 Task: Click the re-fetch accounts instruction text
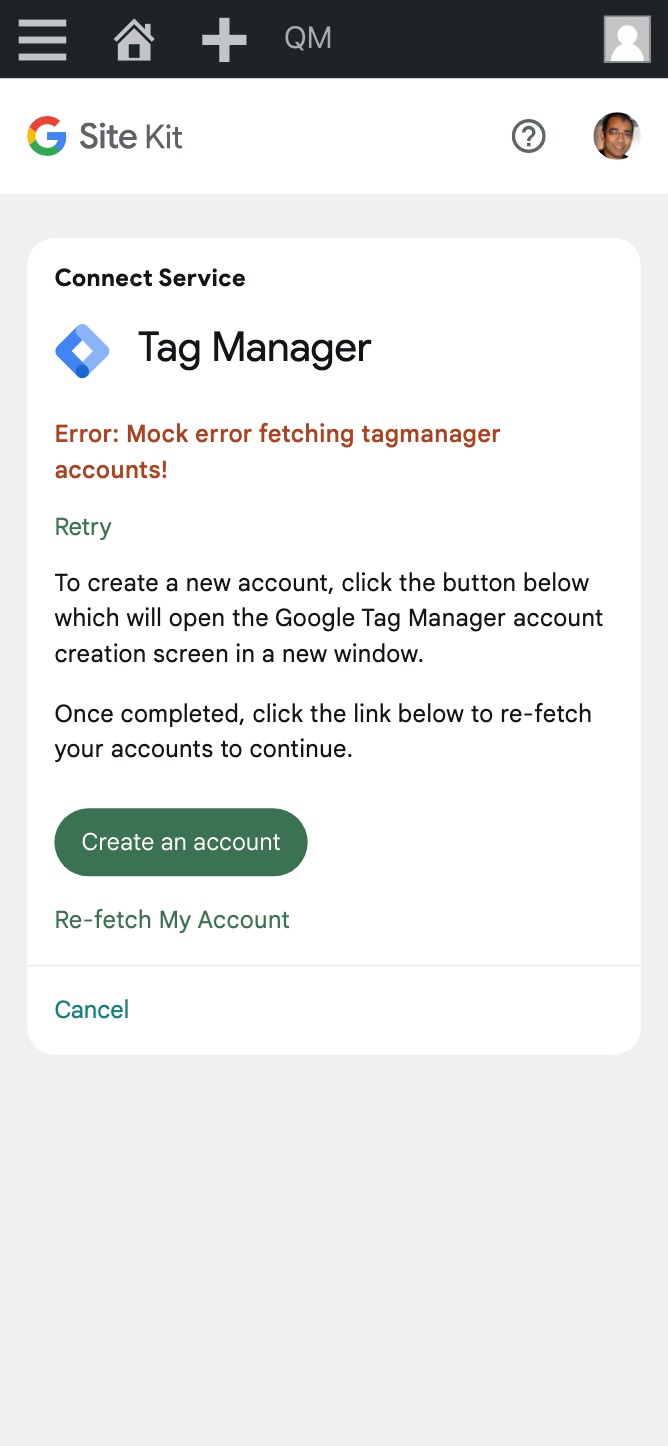click(322, 731)
